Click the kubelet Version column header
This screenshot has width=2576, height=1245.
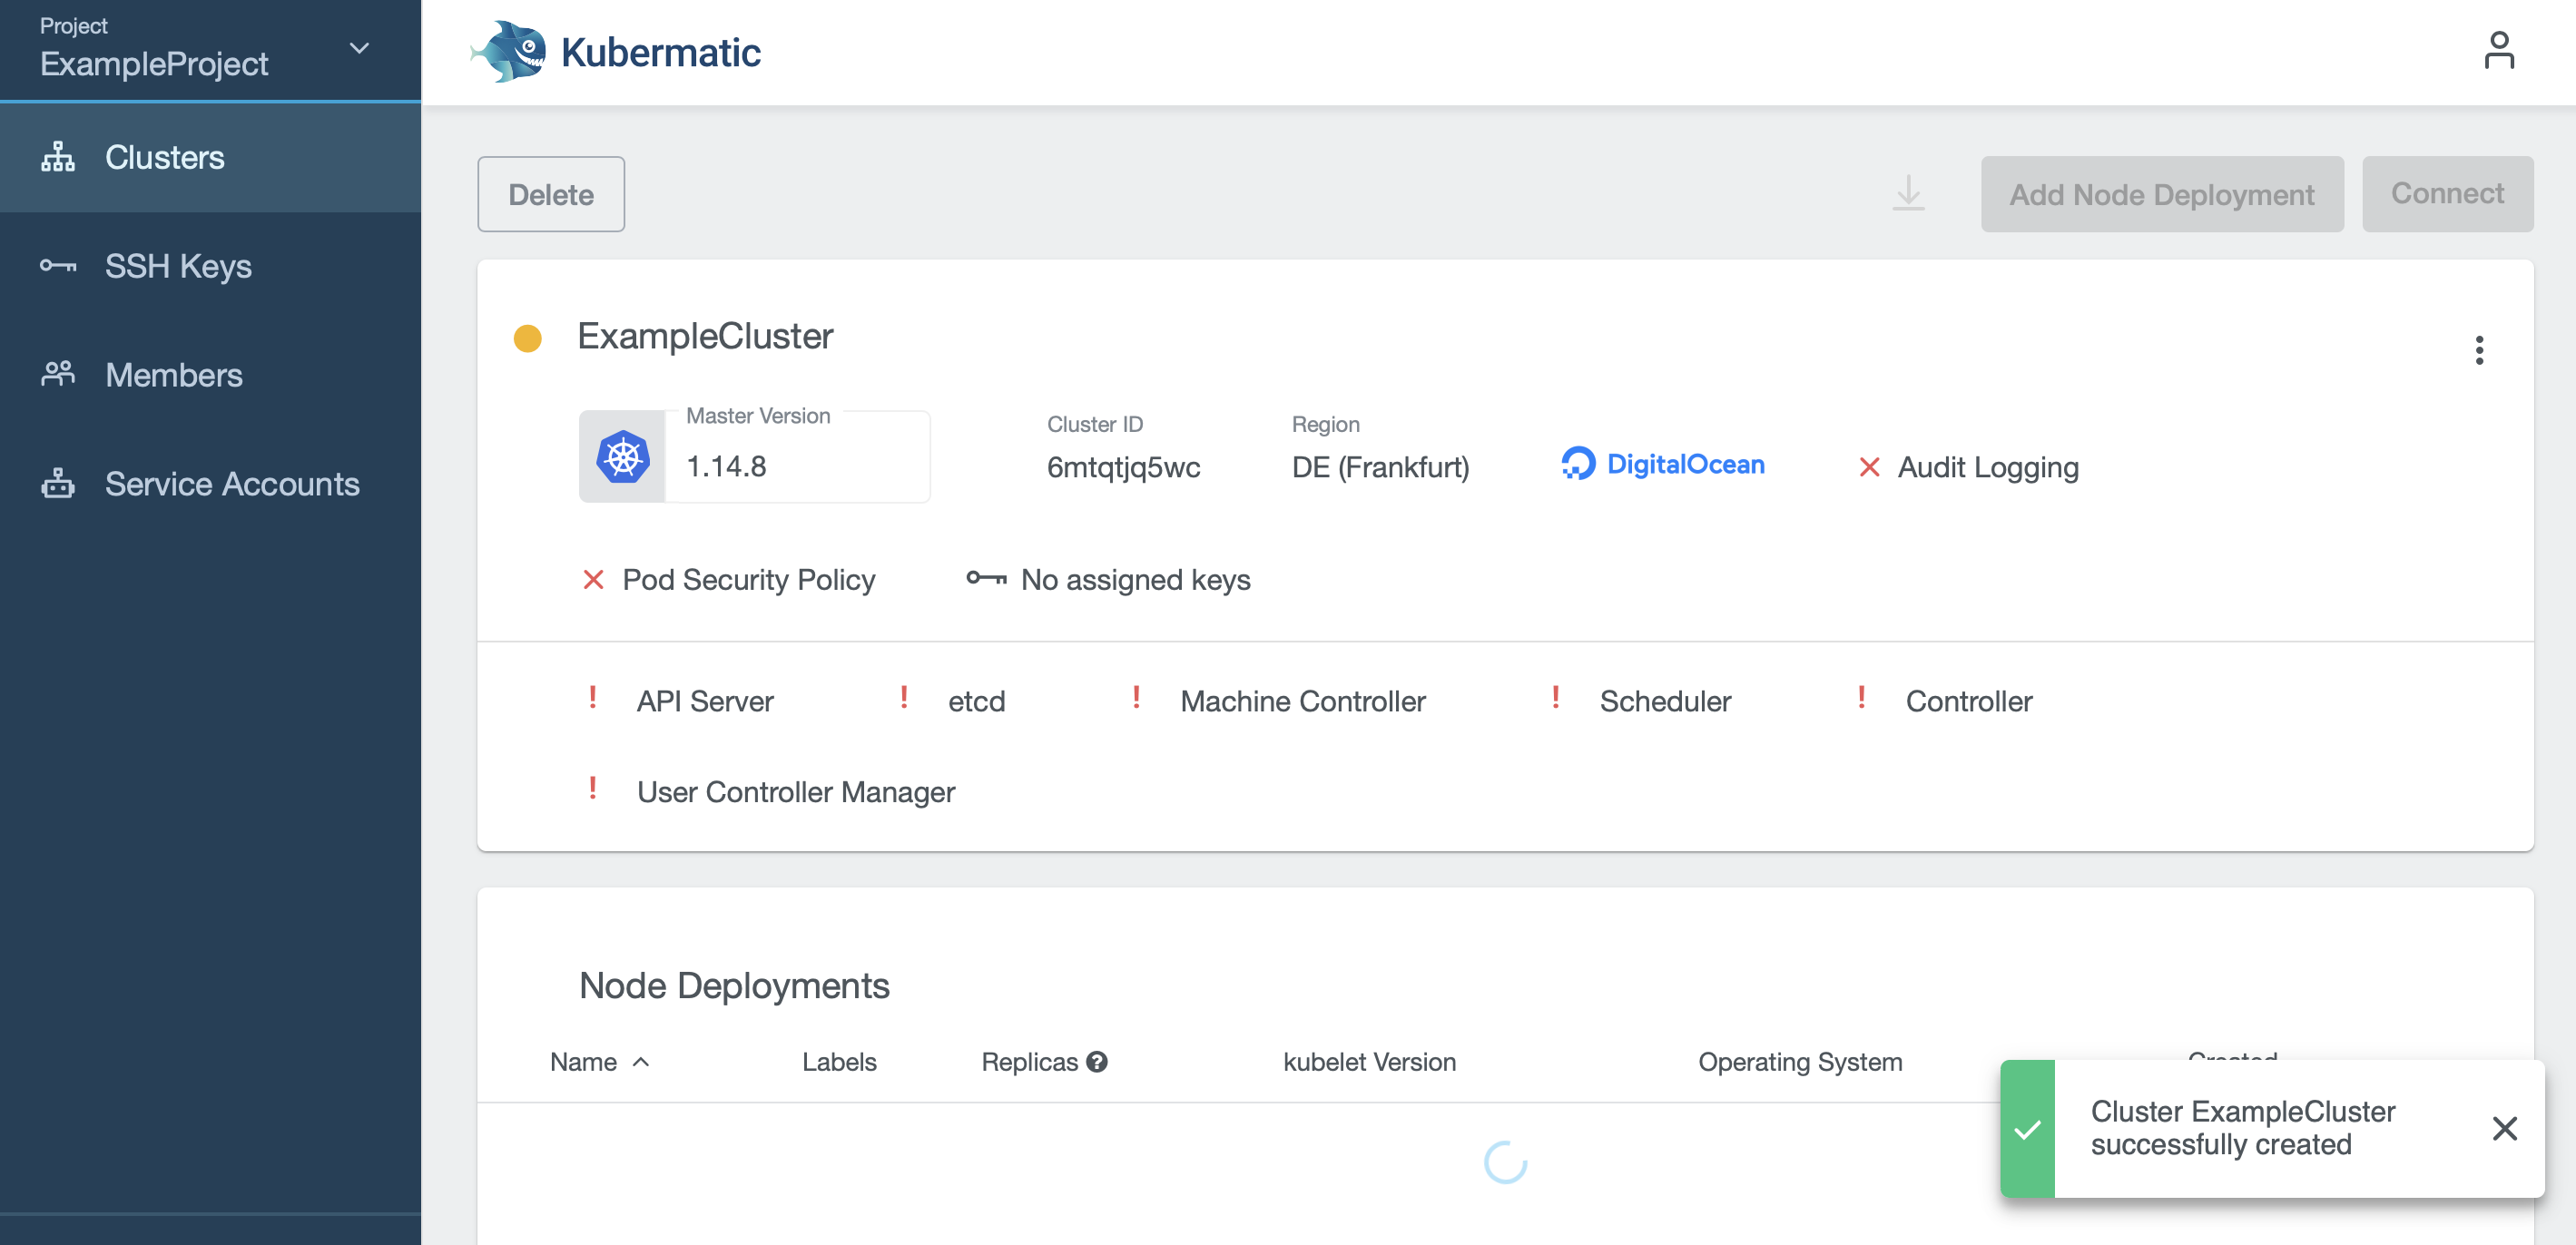click(1369, 1062)
